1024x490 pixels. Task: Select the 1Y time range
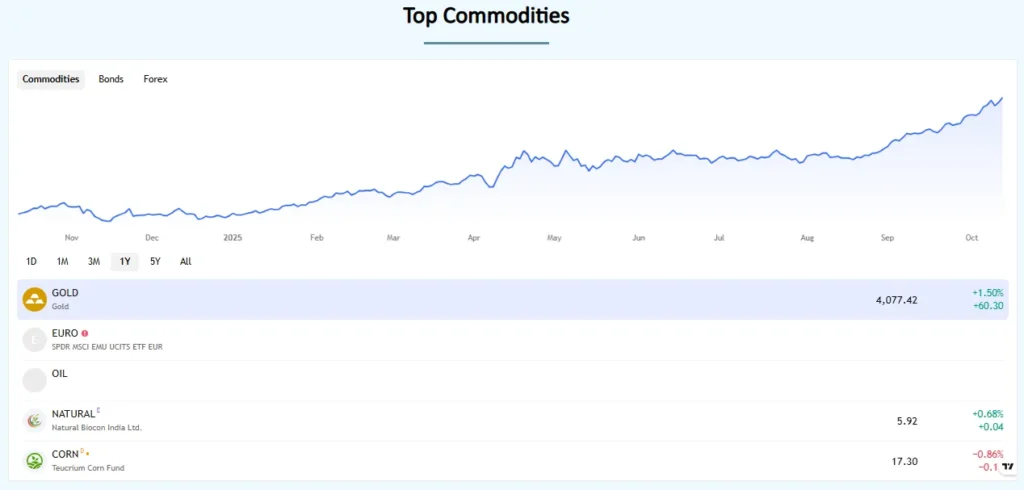pos(124,262)
